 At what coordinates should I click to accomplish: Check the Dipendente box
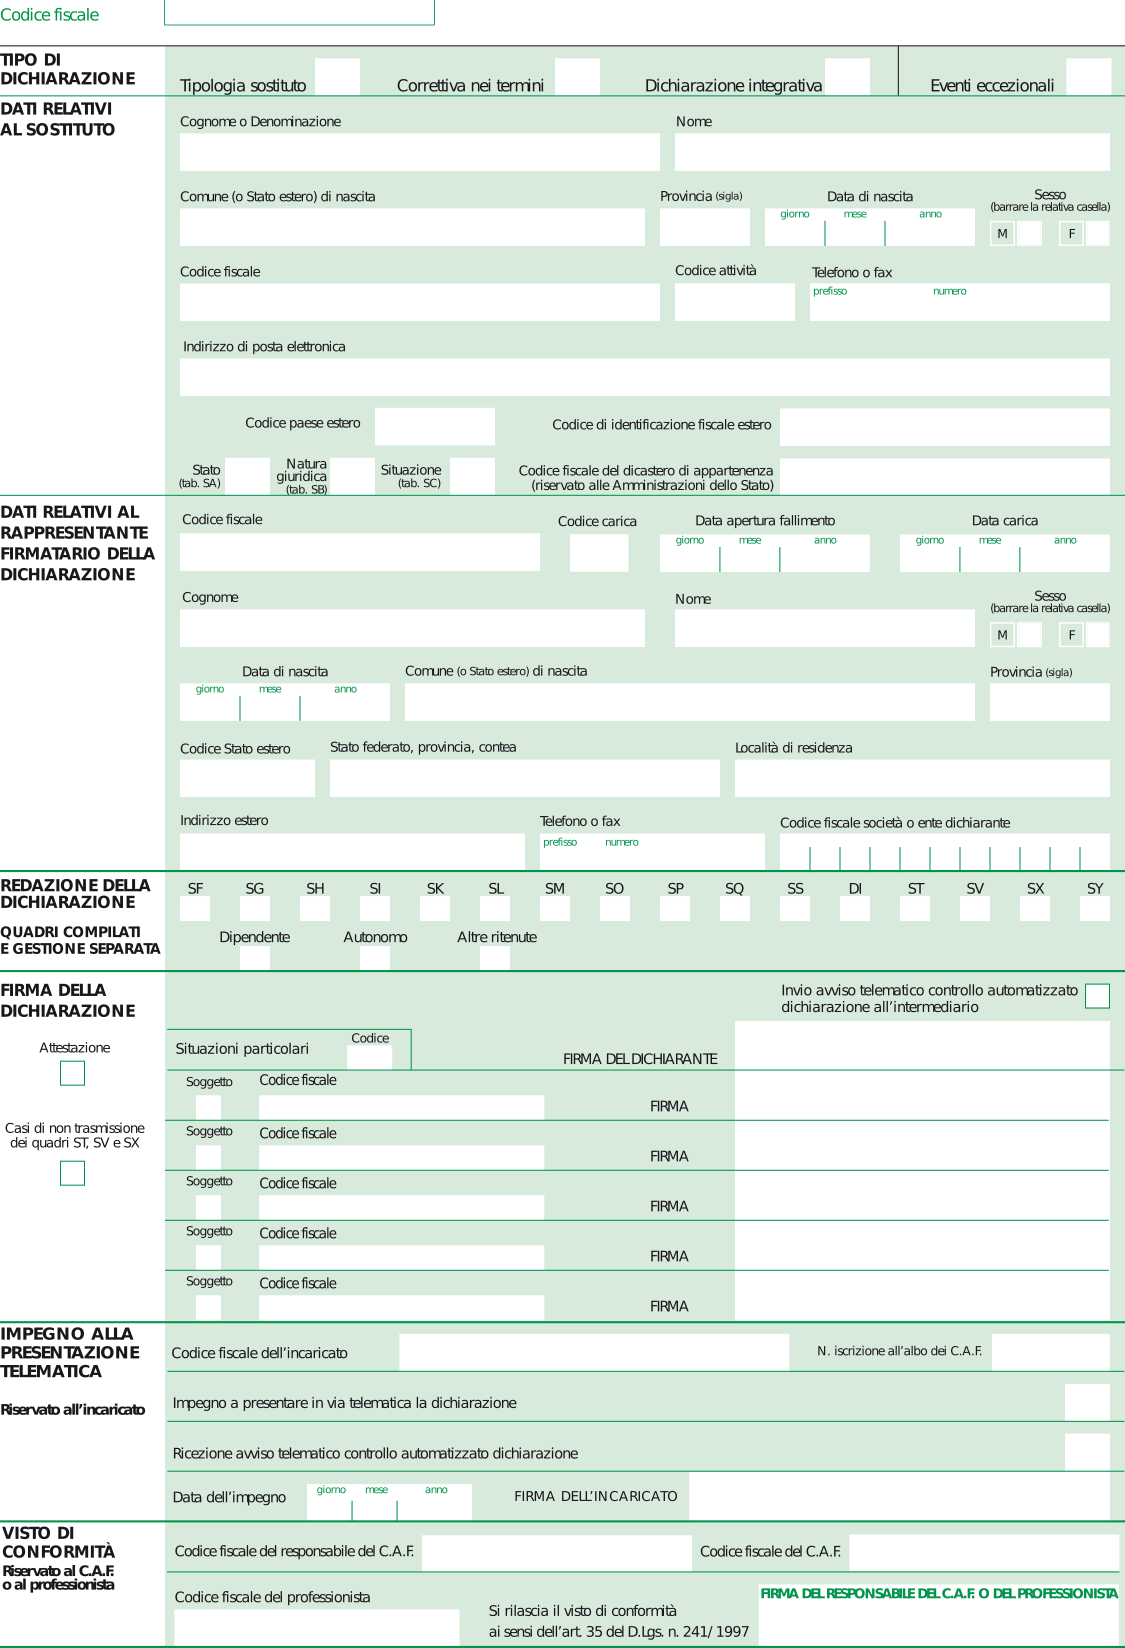[x=255, y=958]
